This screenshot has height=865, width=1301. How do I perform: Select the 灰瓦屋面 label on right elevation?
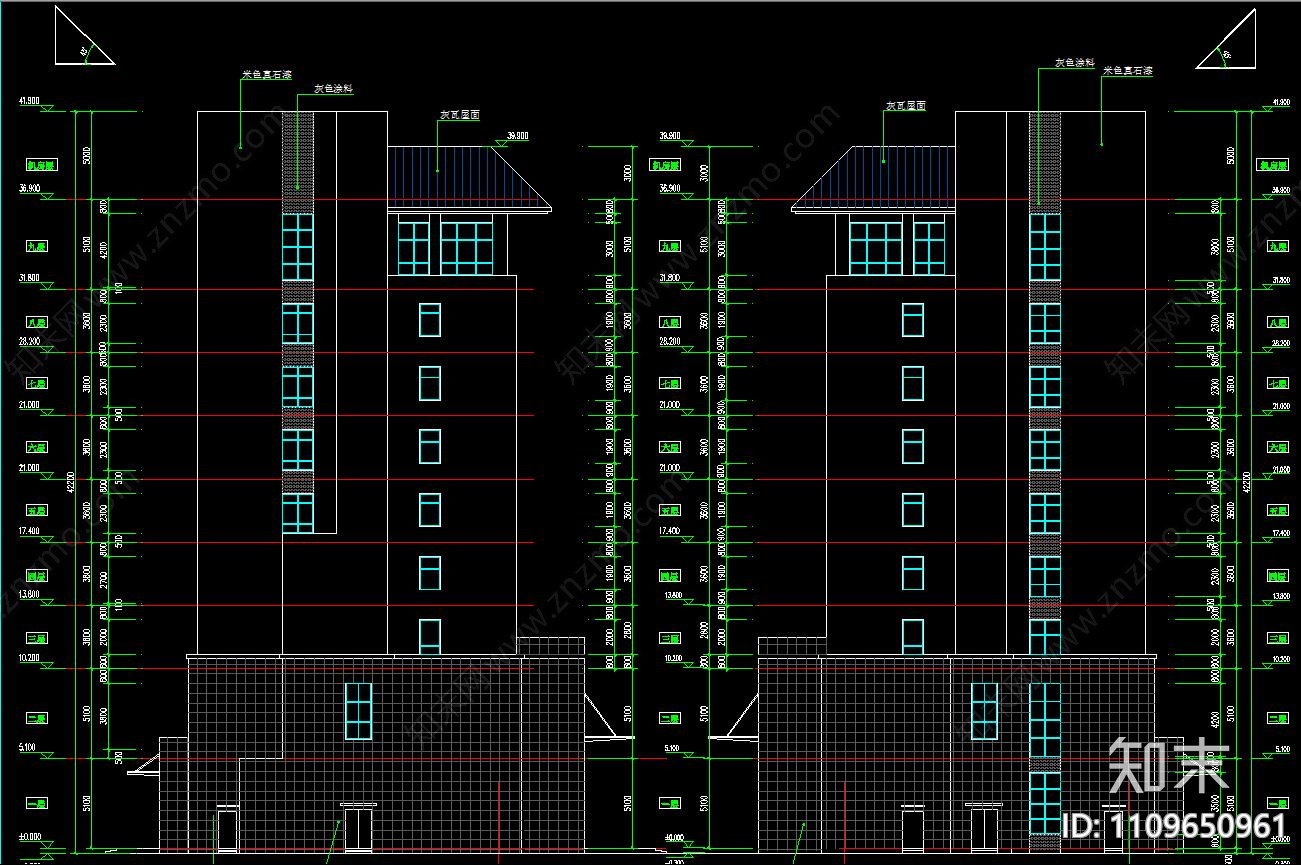[x=905, y=105]
